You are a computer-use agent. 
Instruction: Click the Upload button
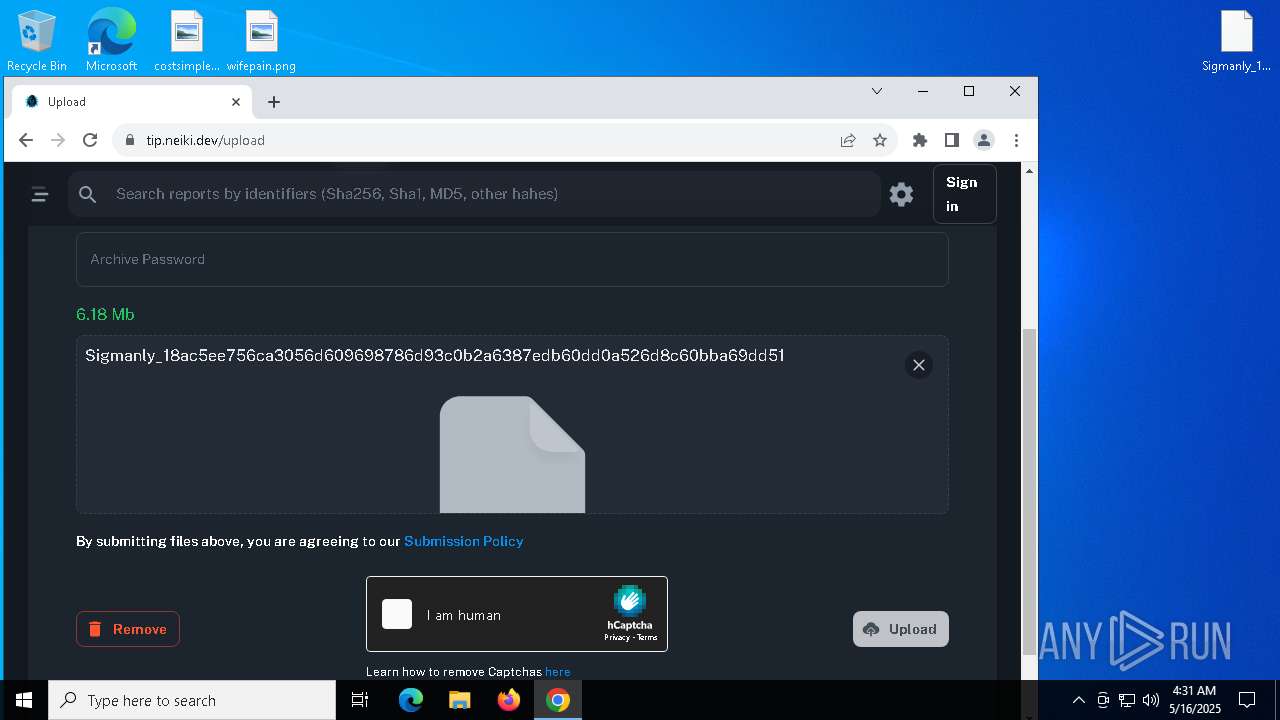(900, 629)
